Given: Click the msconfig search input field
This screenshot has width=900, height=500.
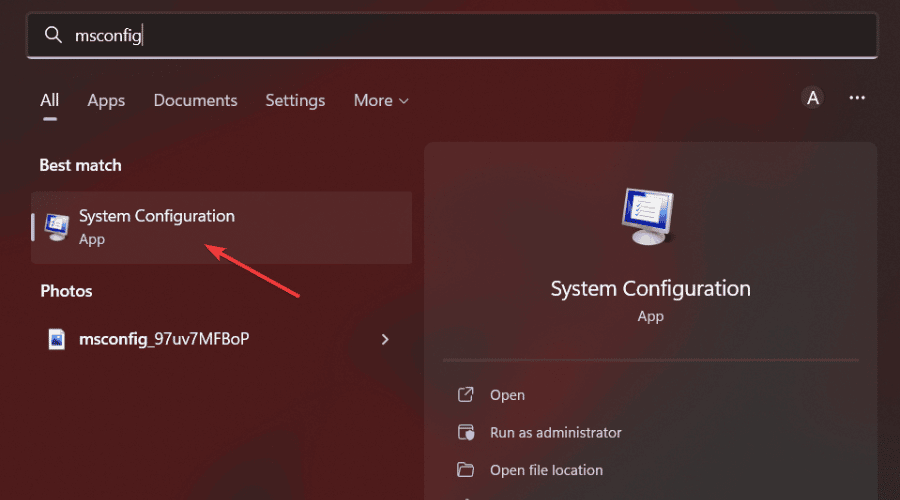Looking at the screenshot, I should click(x=452, y=36).
